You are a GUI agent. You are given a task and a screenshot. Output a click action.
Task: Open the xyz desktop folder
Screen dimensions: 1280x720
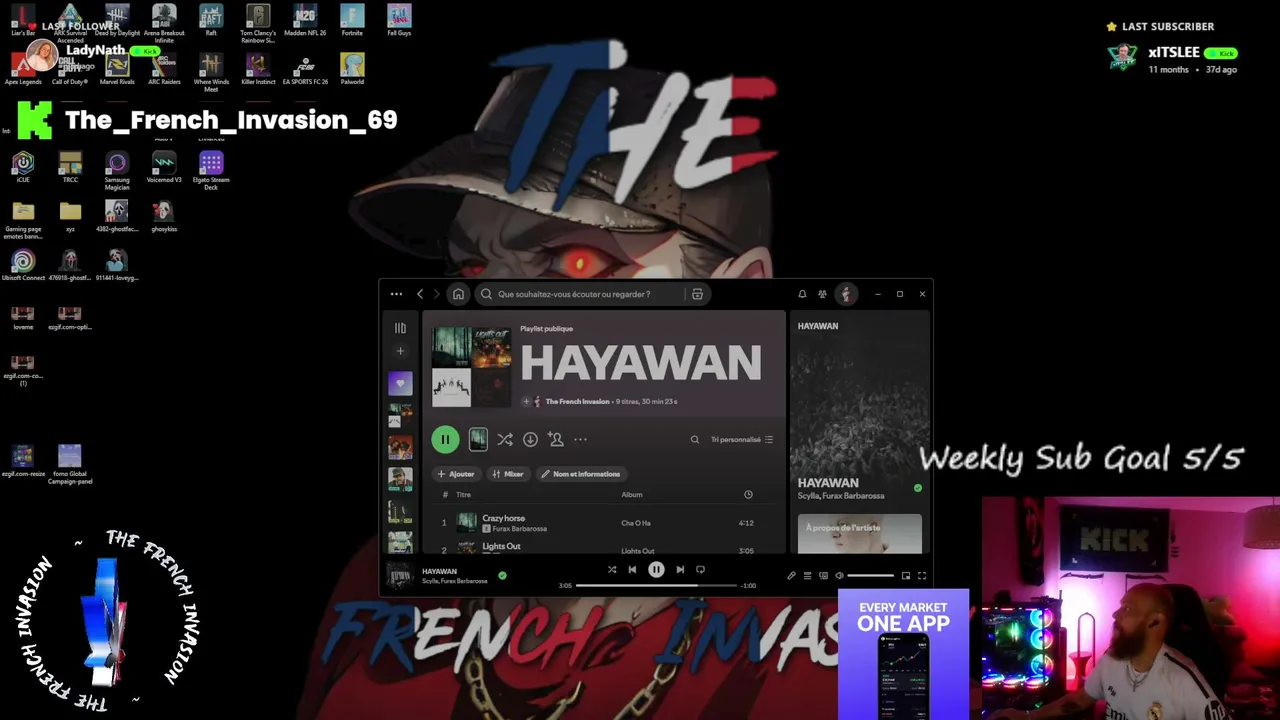(x=70, y=216)
